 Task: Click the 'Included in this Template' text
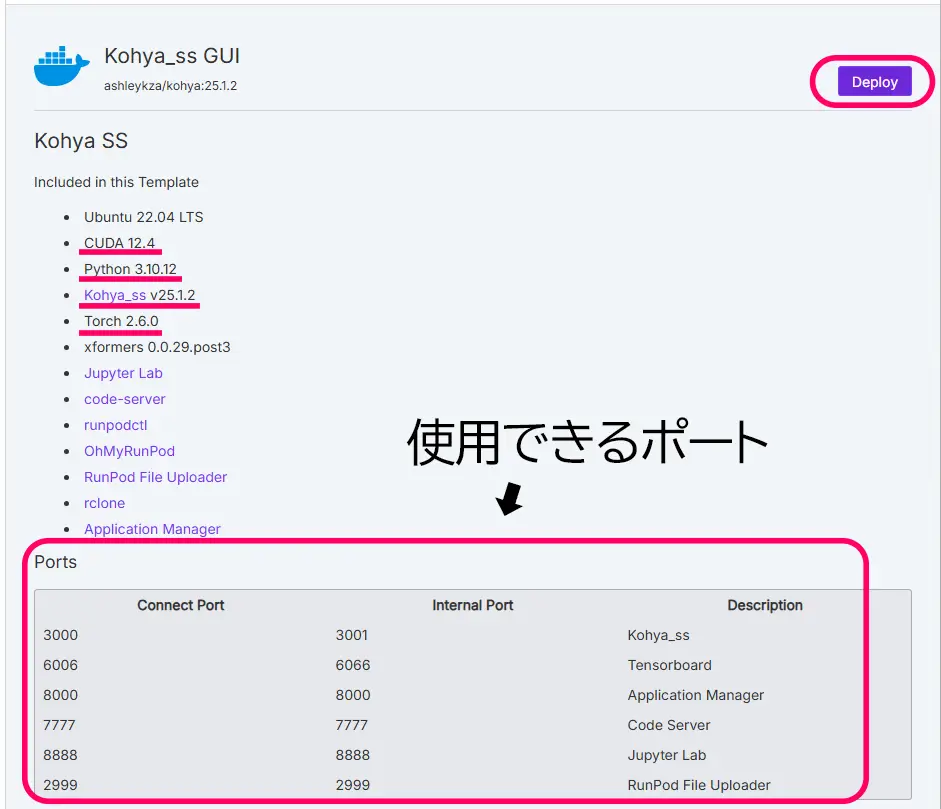(x=116, y=182)
